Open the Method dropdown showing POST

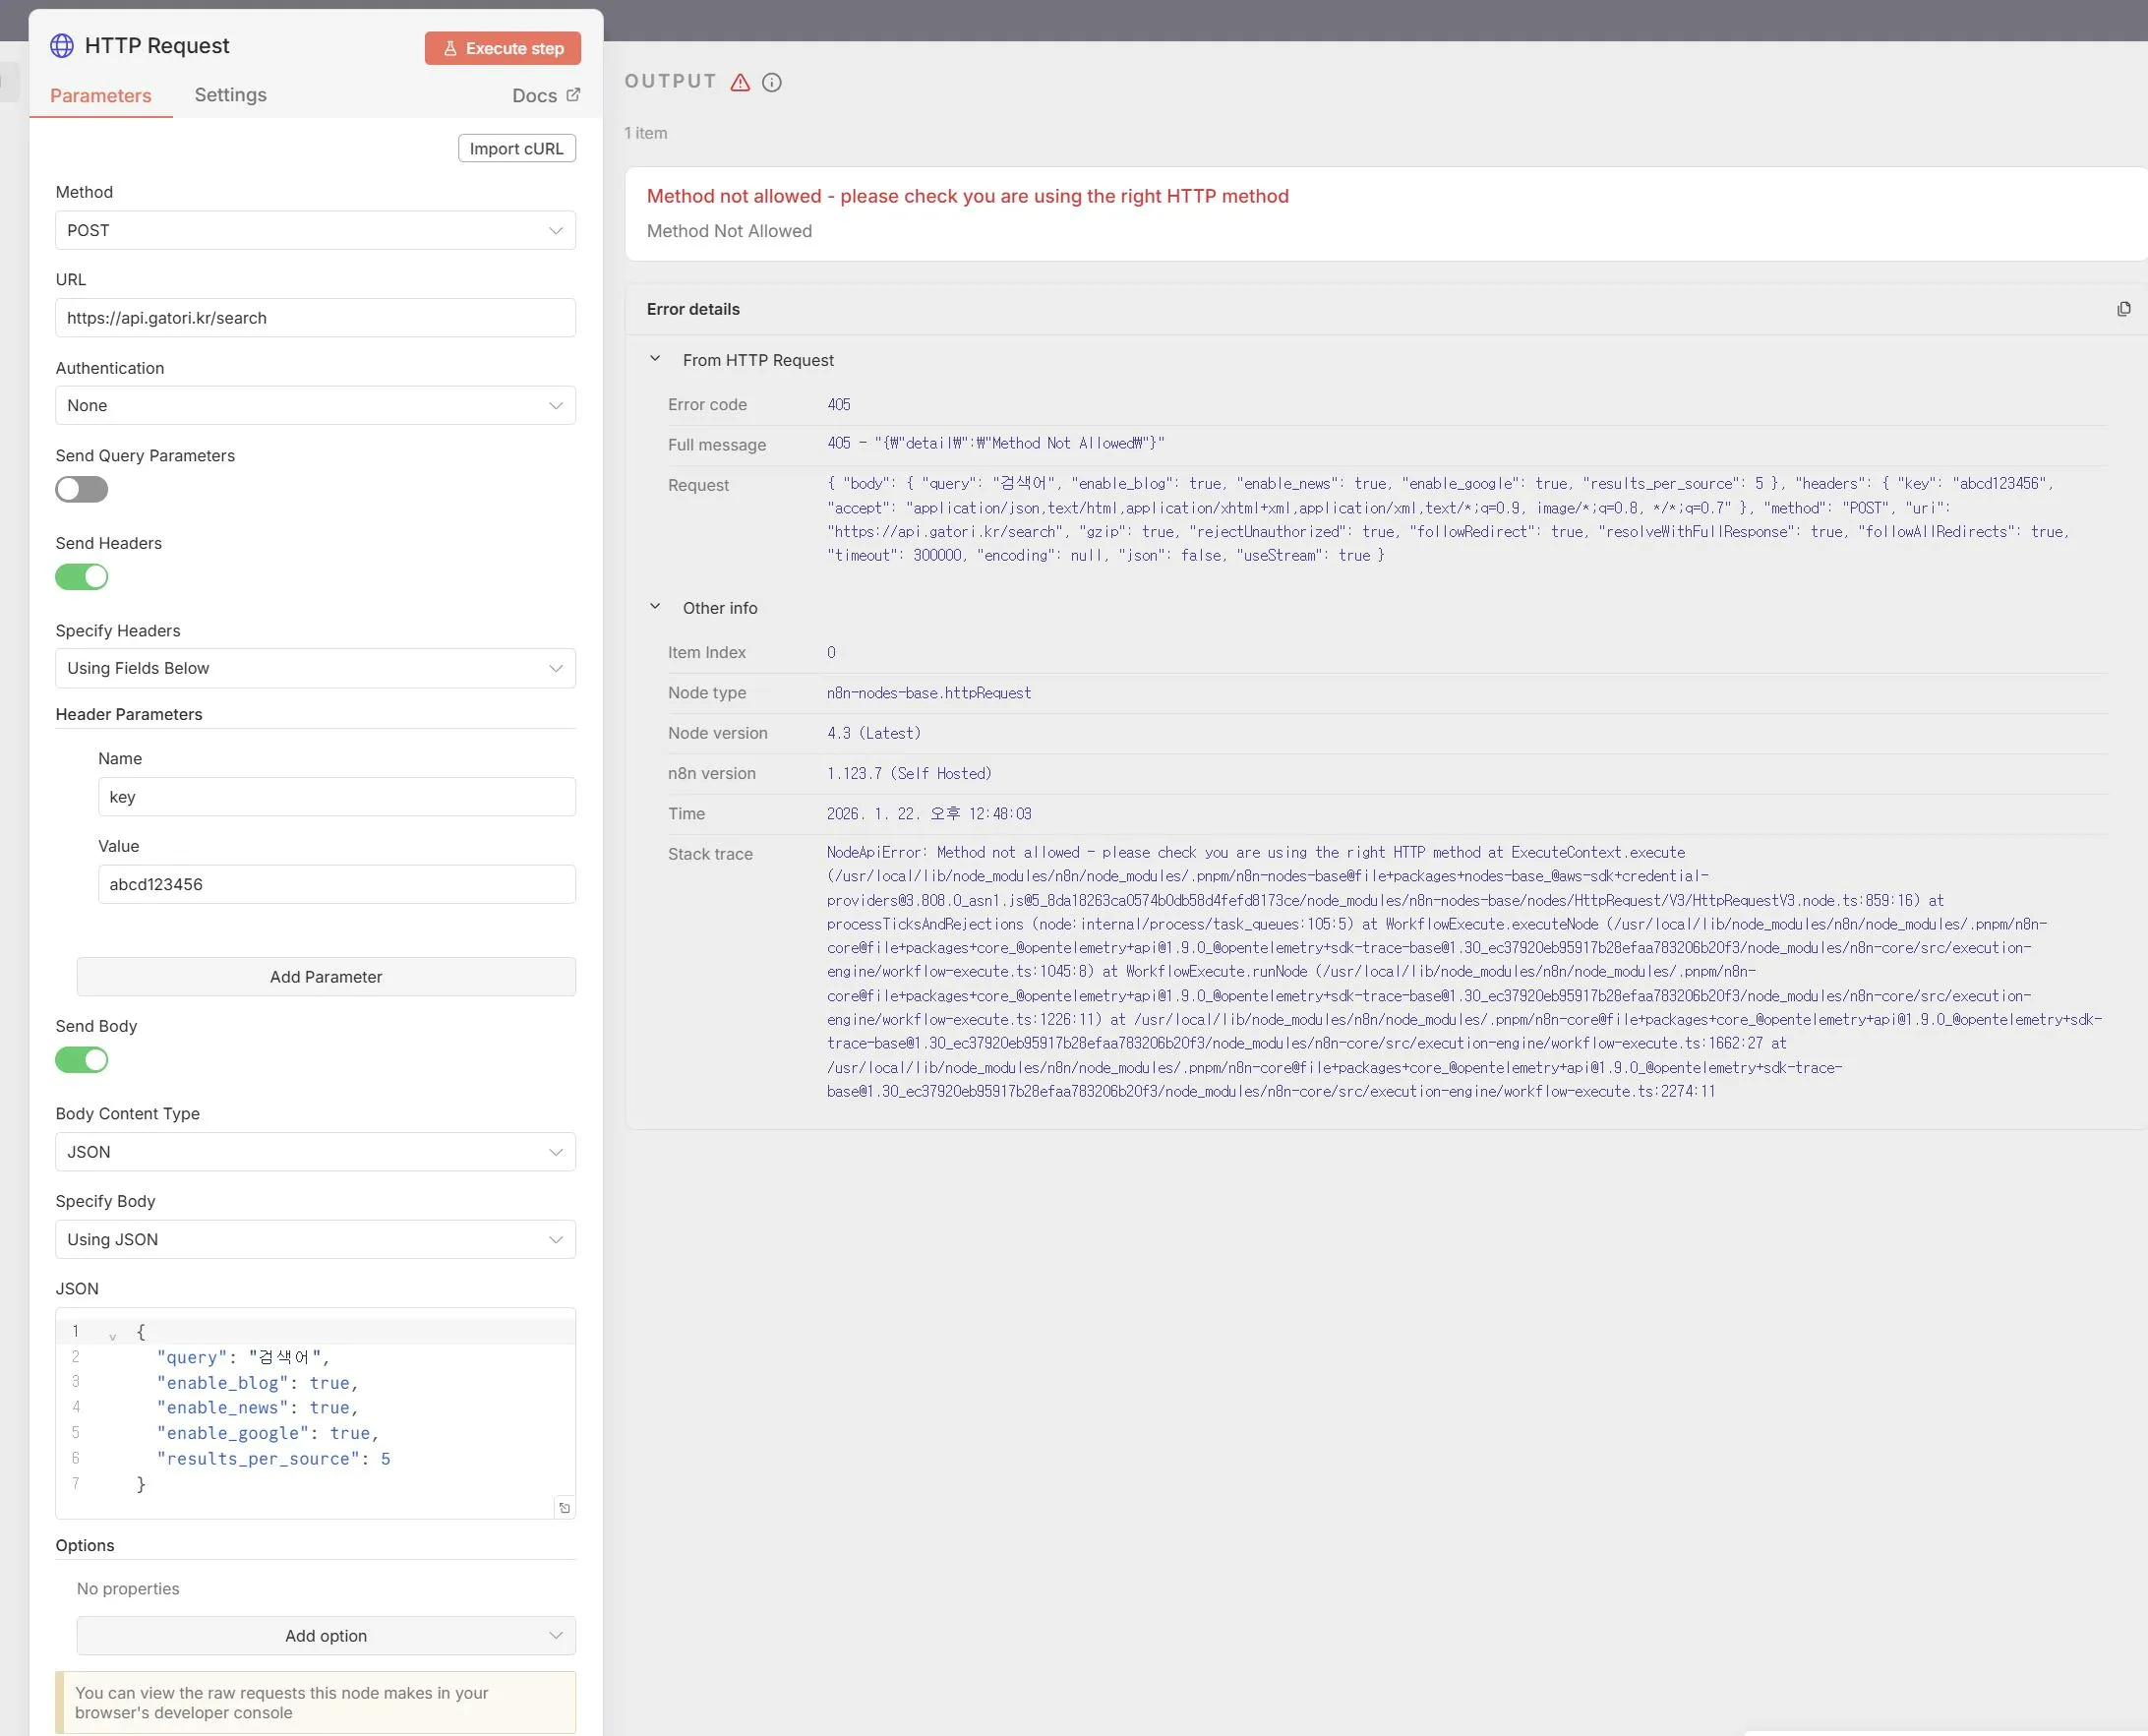(x=315, y=231)
